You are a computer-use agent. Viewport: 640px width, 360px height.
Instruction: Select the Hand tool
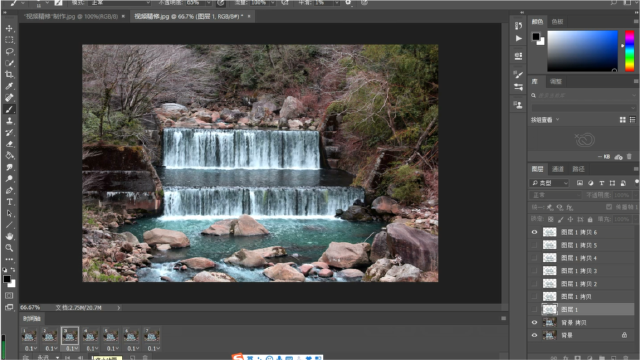(9, 236)
